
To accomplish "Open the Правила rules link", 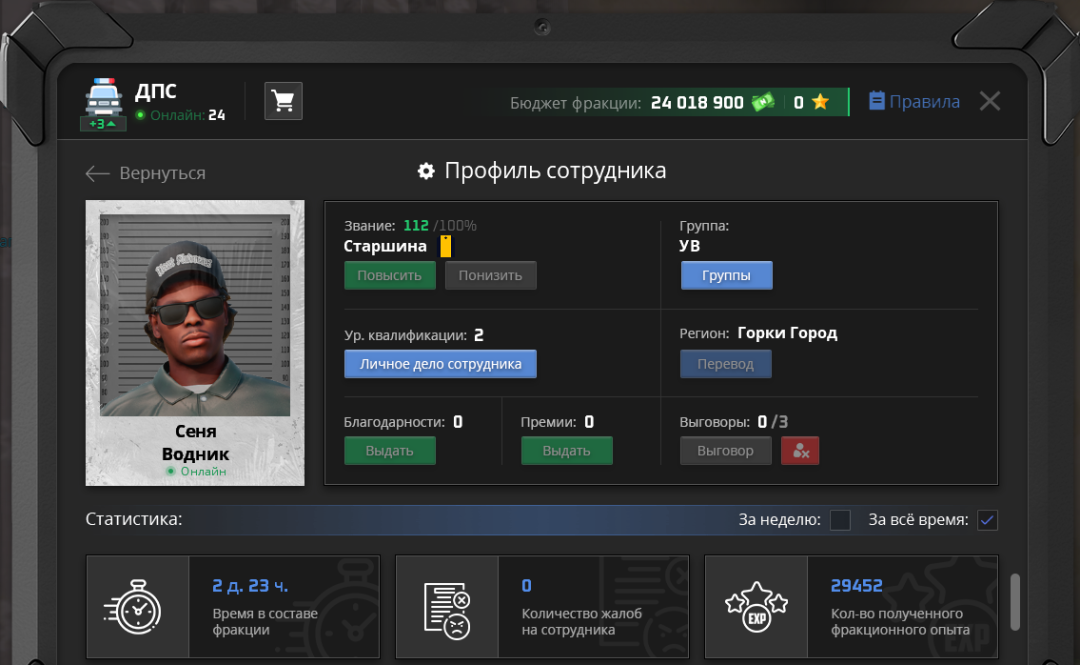I will tap(914, 101).
